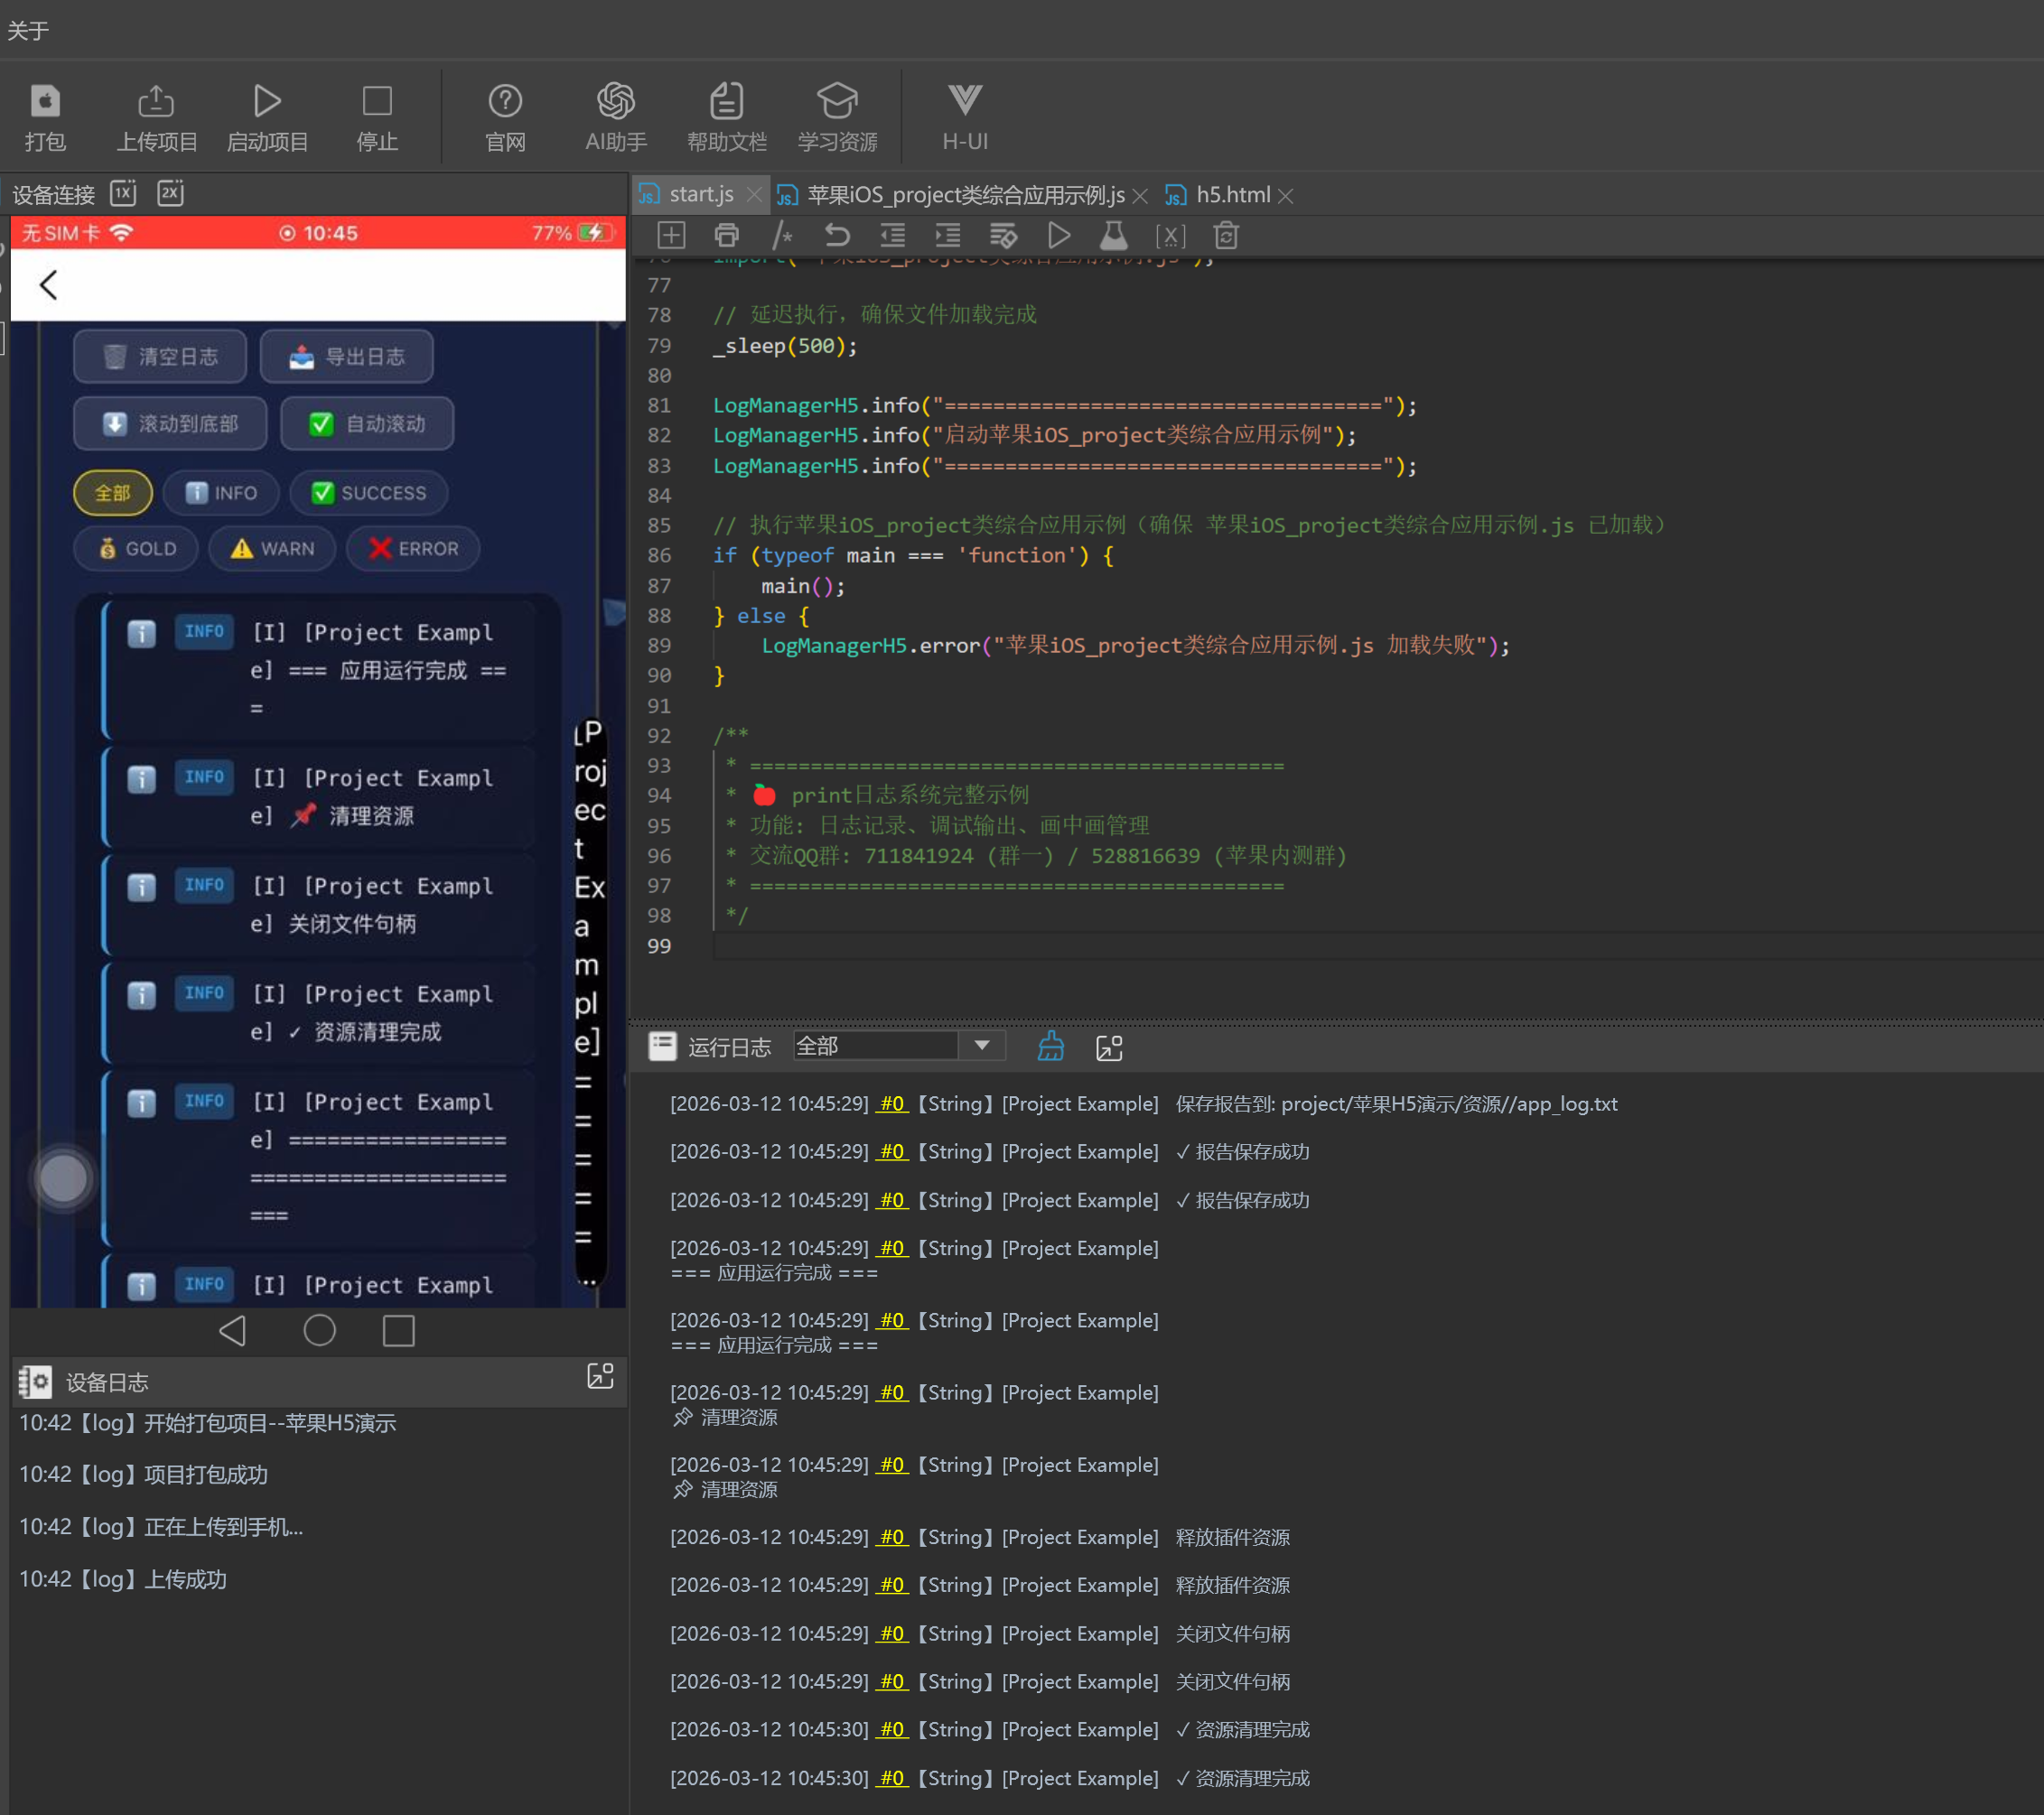Click the 清空日志 button

[x=160, y=357]
